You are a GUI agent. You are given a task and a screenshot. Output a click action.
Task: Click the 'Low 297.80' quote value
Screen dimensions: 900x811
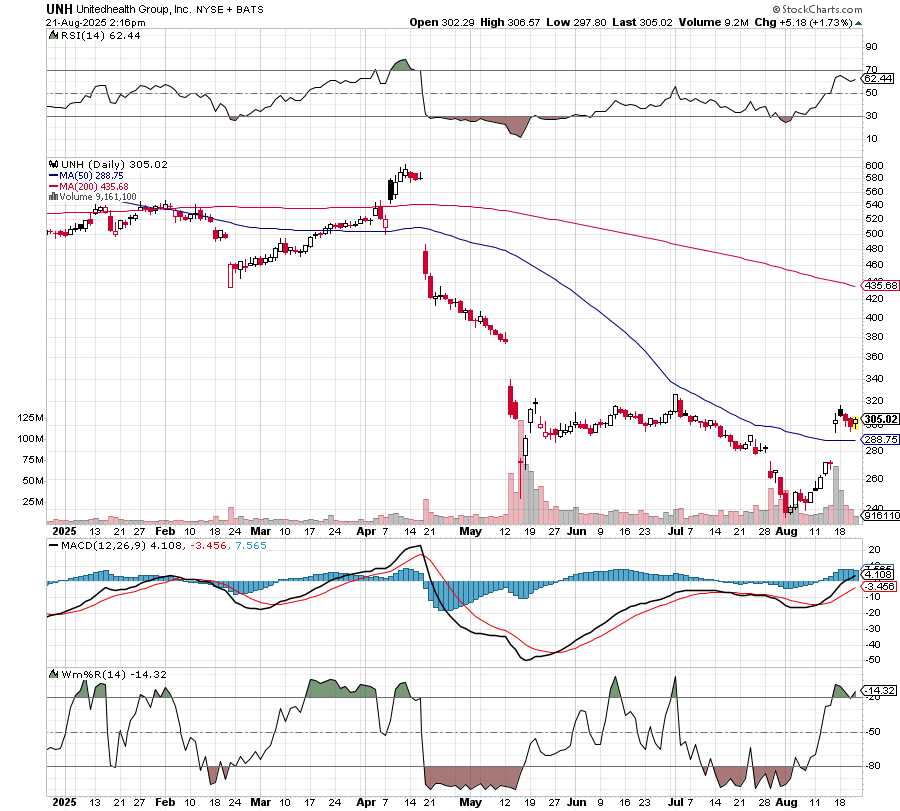click(x=576, y=22)
